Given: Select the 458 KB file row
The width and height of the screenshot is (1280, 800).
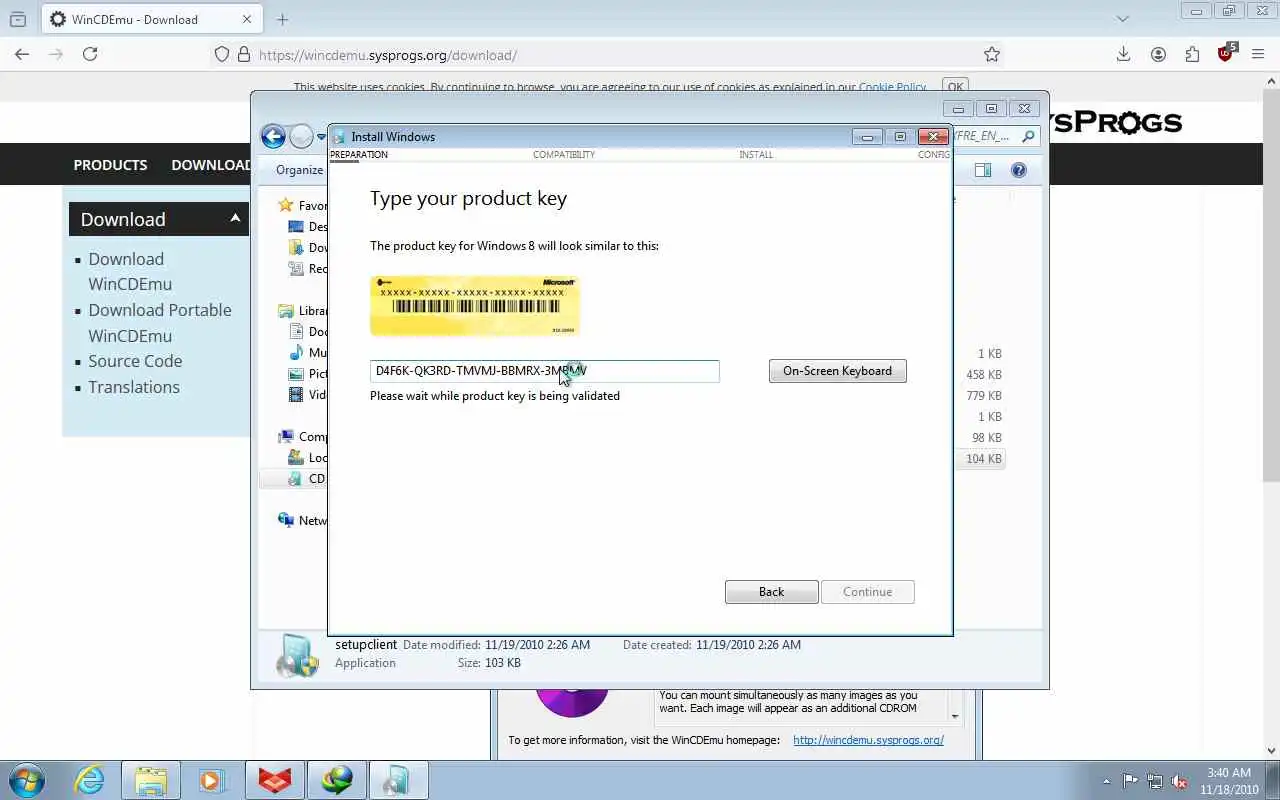Looking at the screenshot, I should click(982, 375).
